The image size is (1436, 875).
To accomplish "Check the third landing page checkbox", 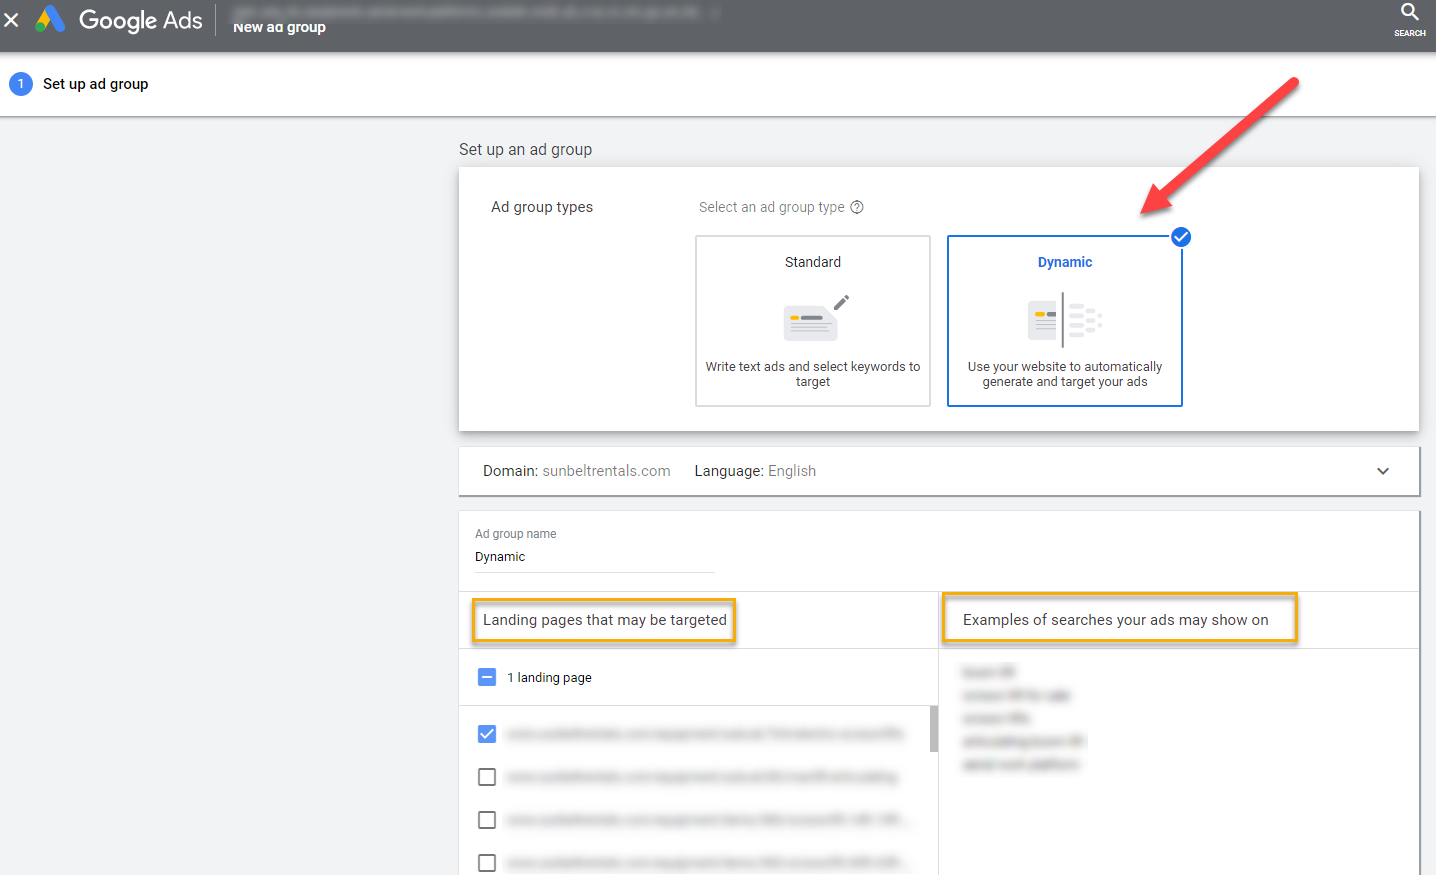I will 487,820.
